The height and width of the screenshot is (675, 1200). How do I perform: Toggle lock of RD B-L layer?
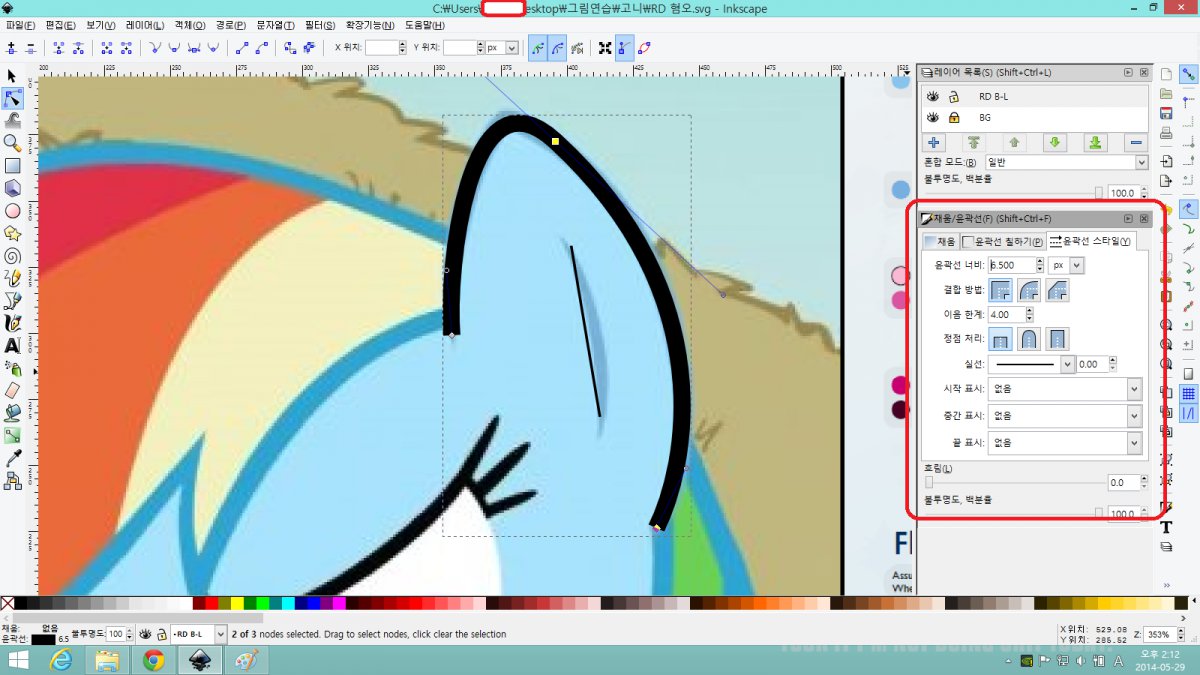(x=954, y=97)
